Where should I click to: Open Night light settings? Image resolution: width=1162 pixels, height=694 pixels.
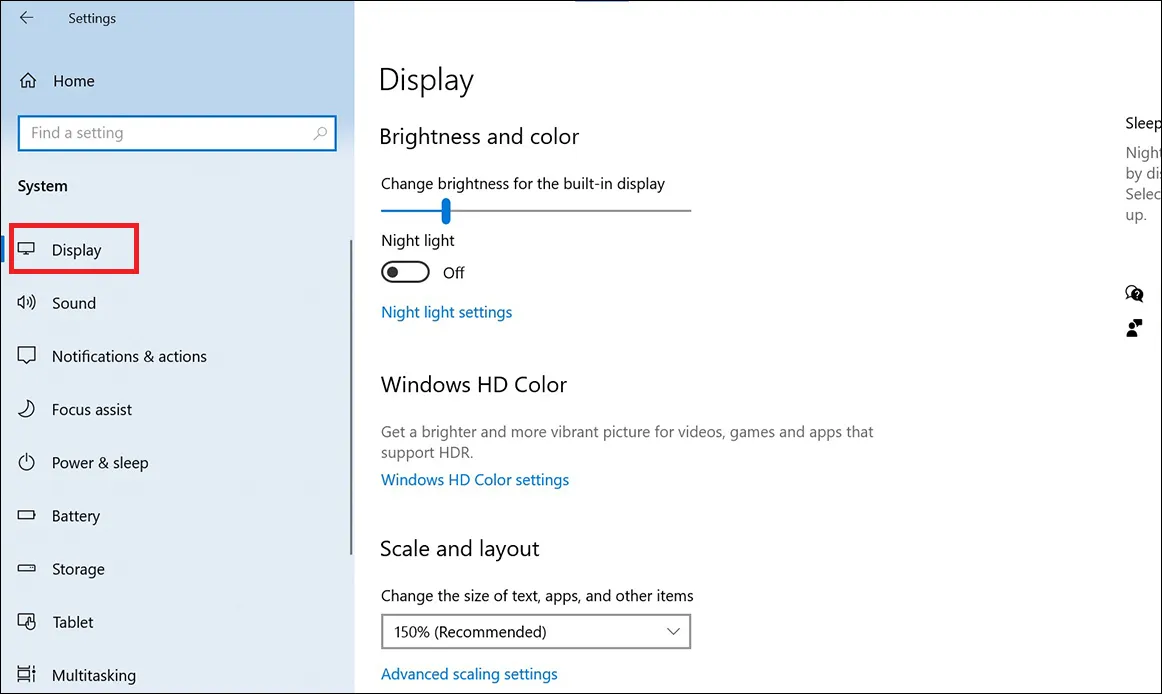pos(446,312)
